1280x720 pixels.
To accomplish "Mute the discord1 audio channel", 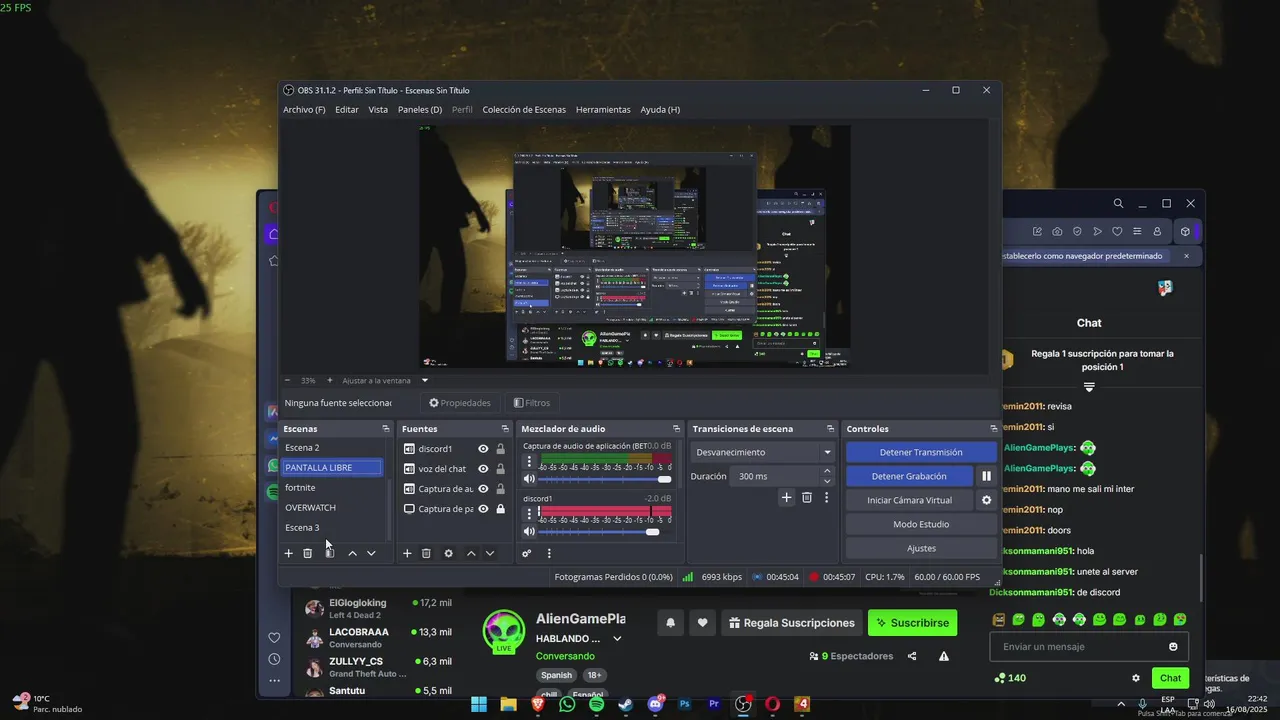I will click(x=530, y=532).
